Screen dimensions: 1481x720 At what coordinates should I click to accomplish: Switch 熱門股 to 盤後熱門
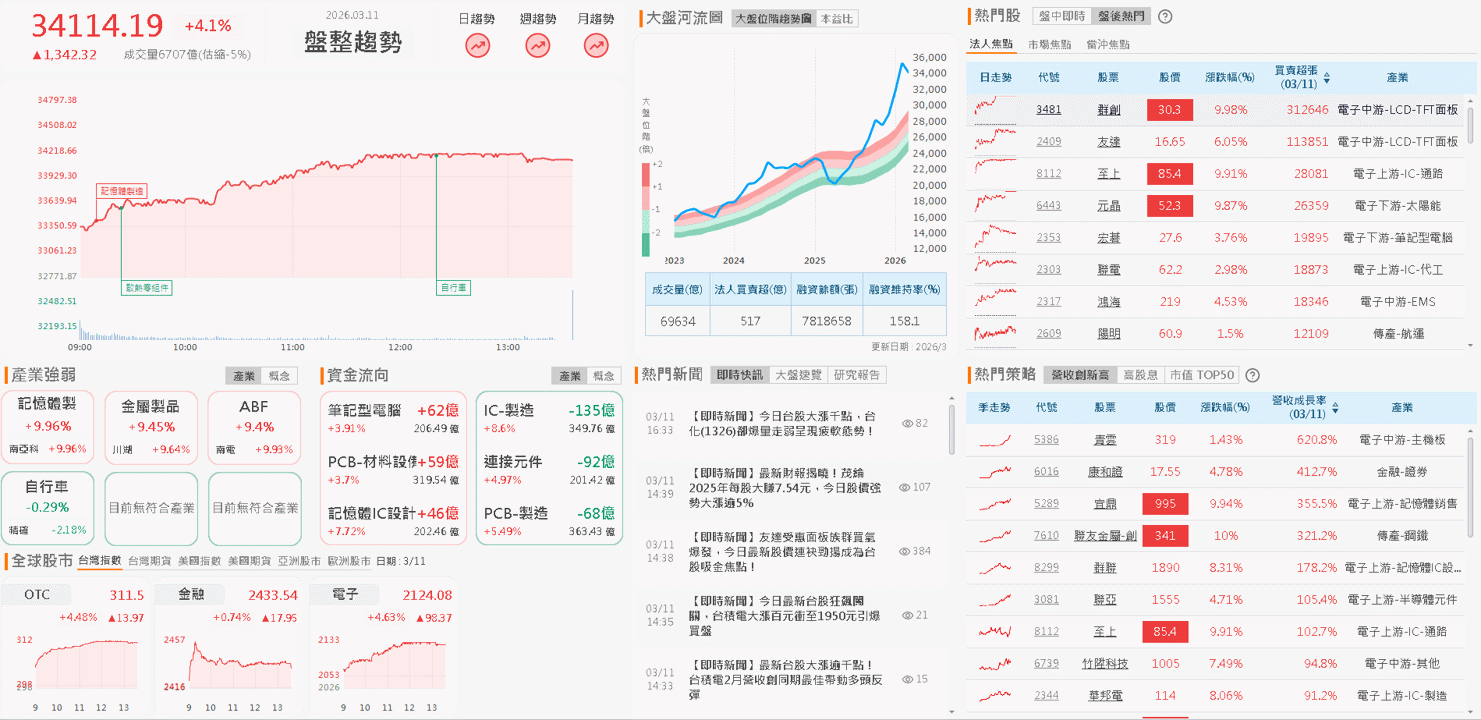pos(1121,16)
